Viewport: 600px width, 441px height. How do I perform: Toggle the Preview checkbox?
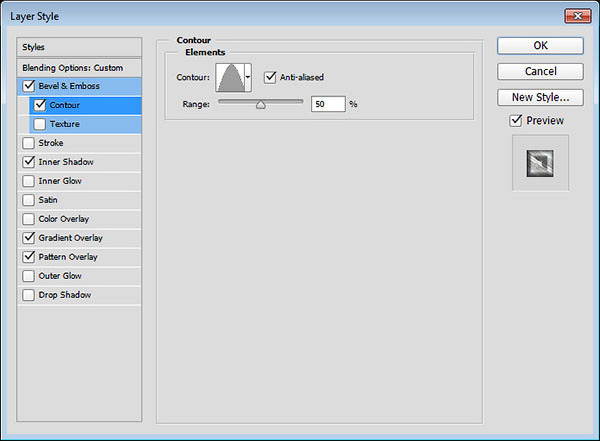[516, 121]
